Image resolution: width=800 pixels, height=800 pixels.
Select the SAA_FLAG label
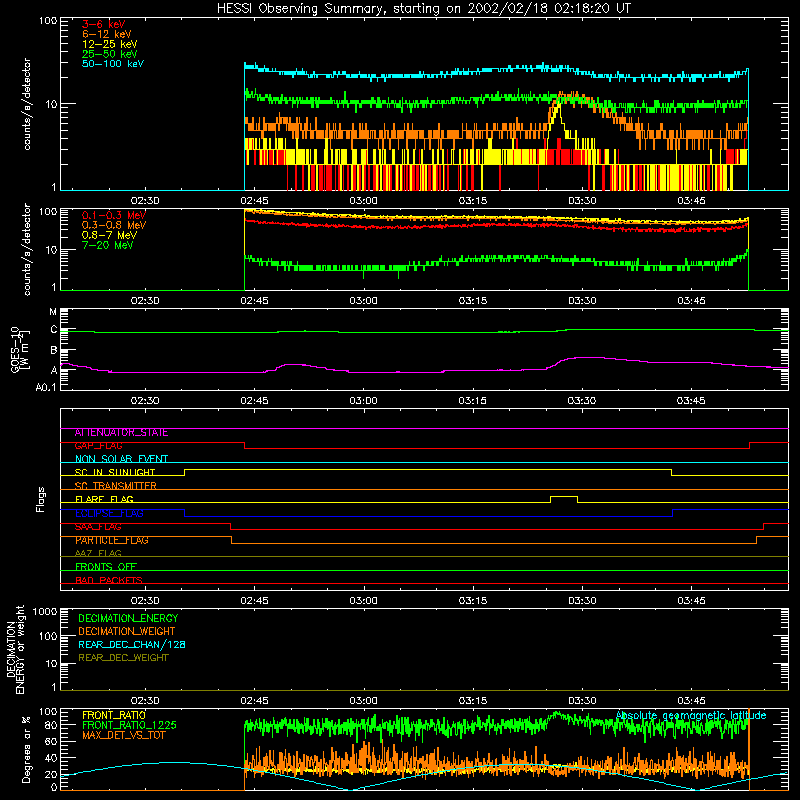click(x=98, y=527)
